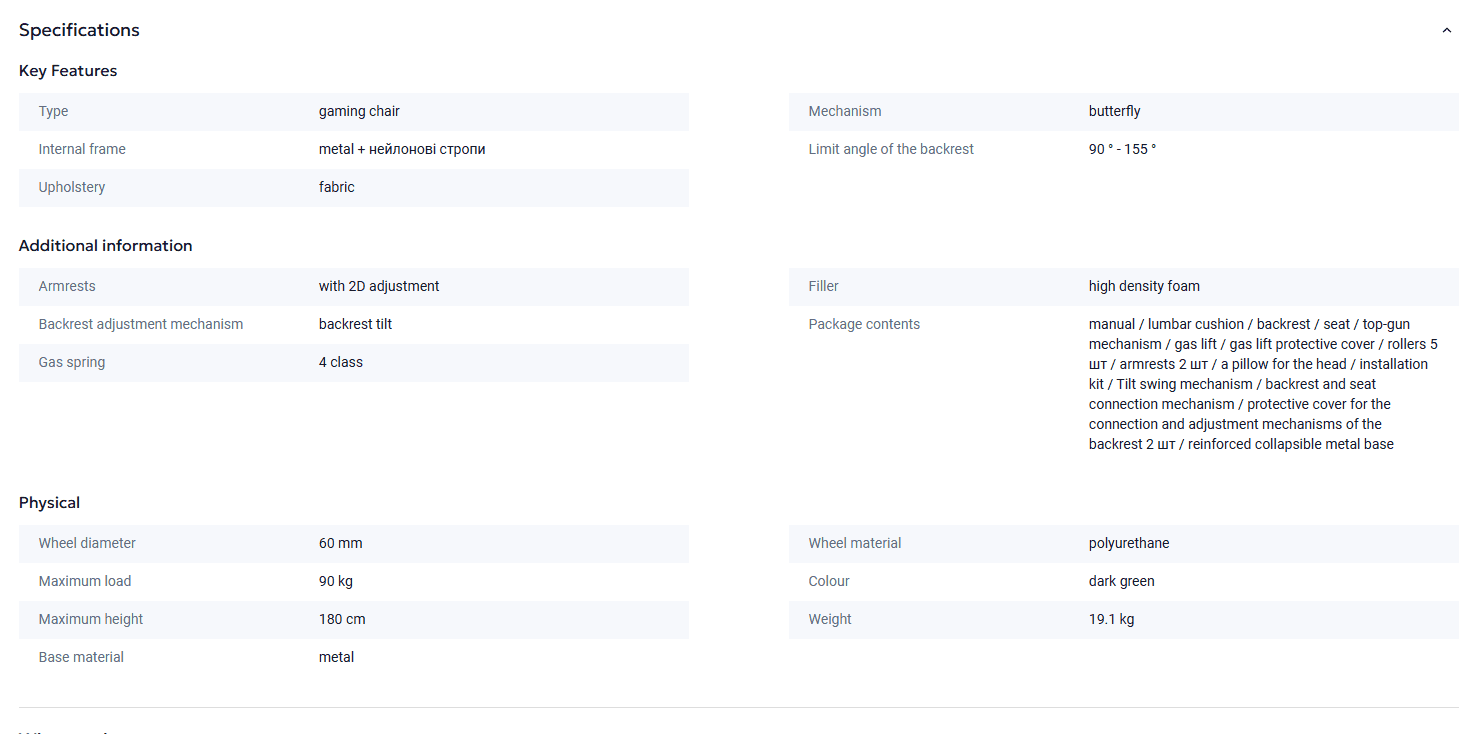Image resolution: width=1459 pixels, height=734 pixels.
Task: Click the 'with 2D adjustment' armrests value
Action: [379, 286]
